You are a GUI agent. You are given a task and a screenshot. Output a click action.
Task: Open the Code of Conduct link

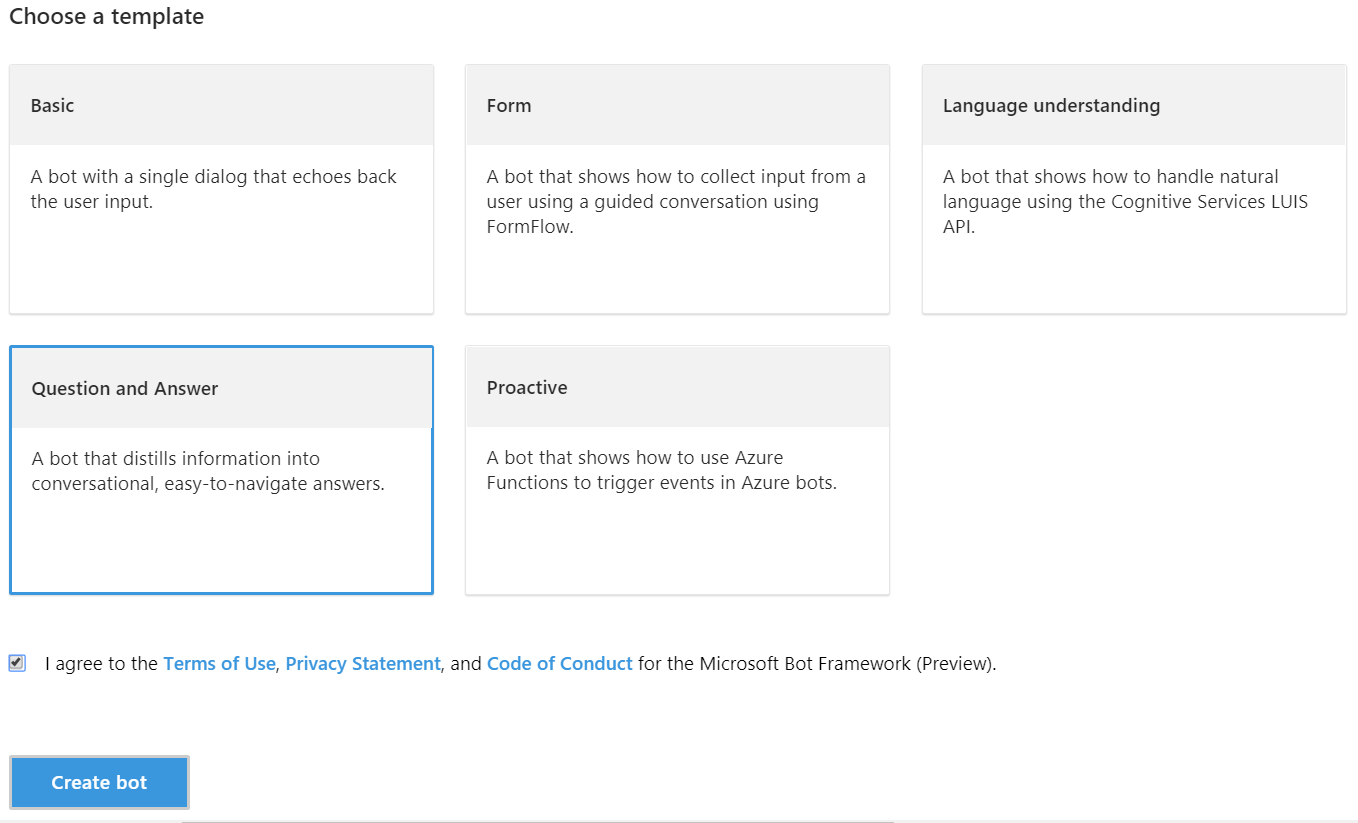point(560,663)
